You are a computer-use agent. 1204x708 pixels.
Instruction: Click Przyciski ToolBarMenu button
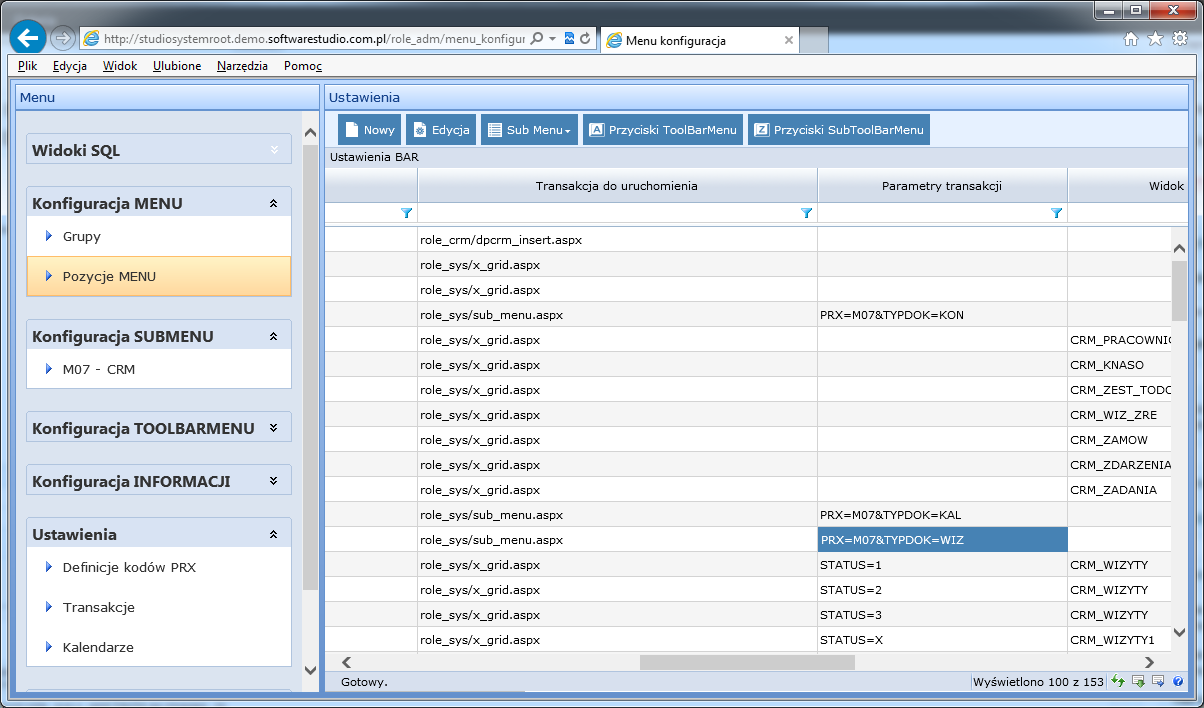coord(663,130)
